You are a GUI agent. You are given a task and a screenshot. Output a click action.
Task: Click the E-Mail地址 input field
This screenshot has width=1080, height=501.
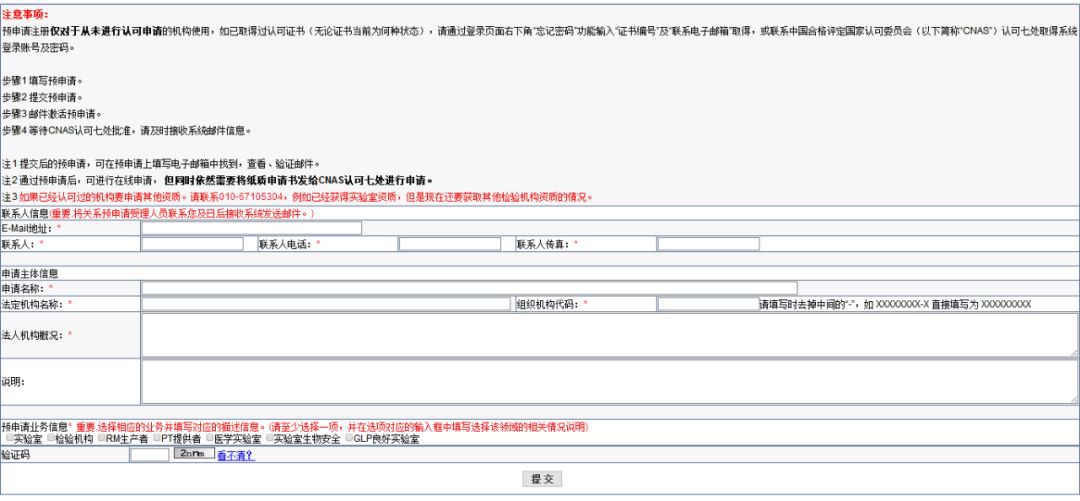(x=251, y=228)
